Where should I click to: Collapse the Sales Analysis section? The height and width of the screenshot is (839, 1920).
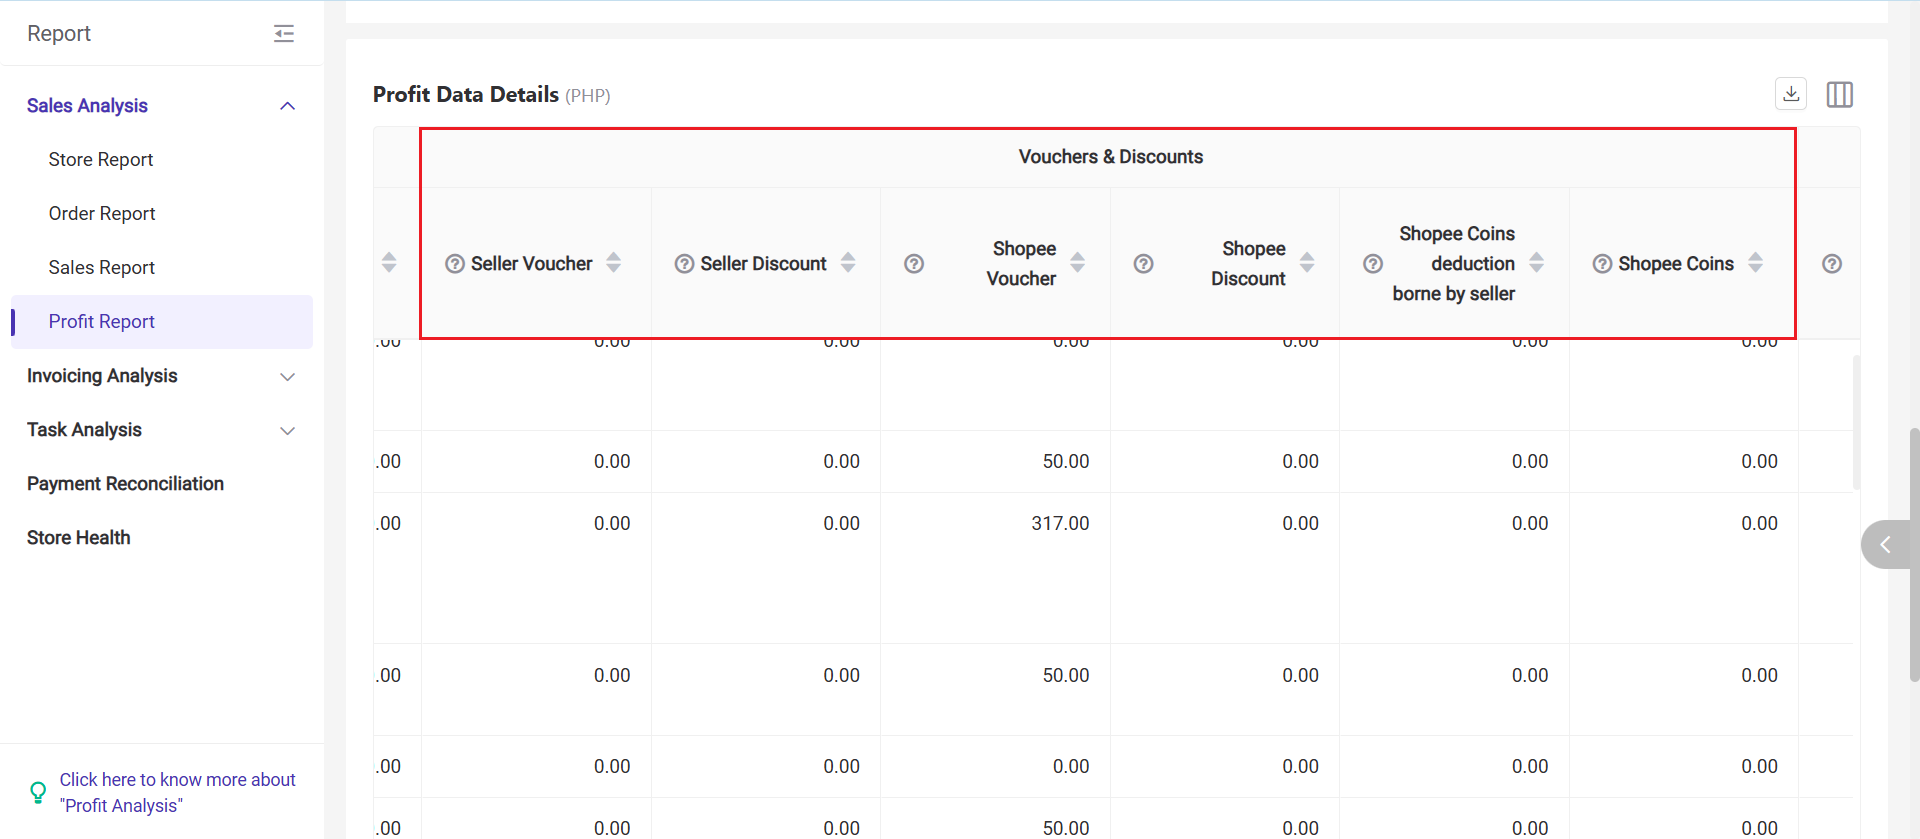click(x=288, y=106)
